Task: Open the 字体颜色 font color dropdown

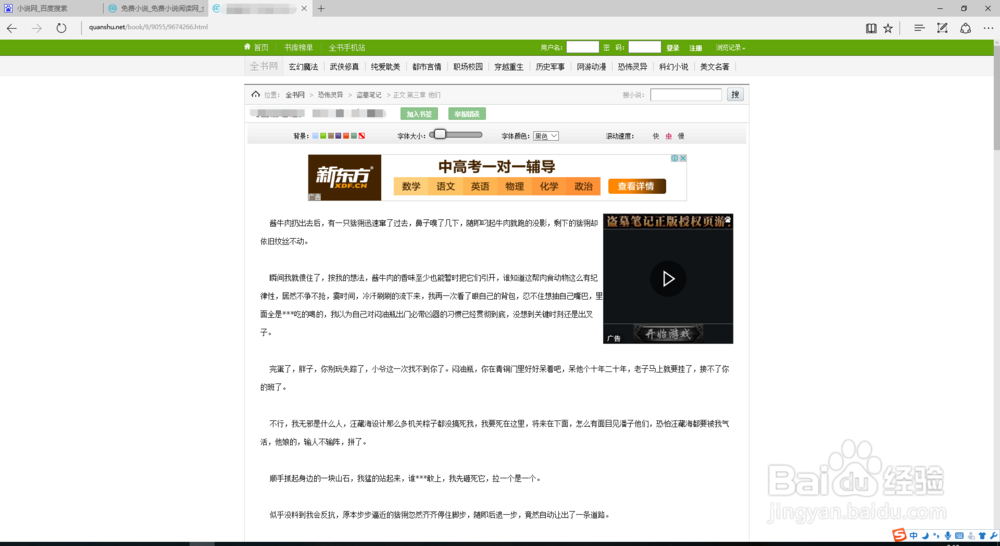Action: tap(546, 136)
